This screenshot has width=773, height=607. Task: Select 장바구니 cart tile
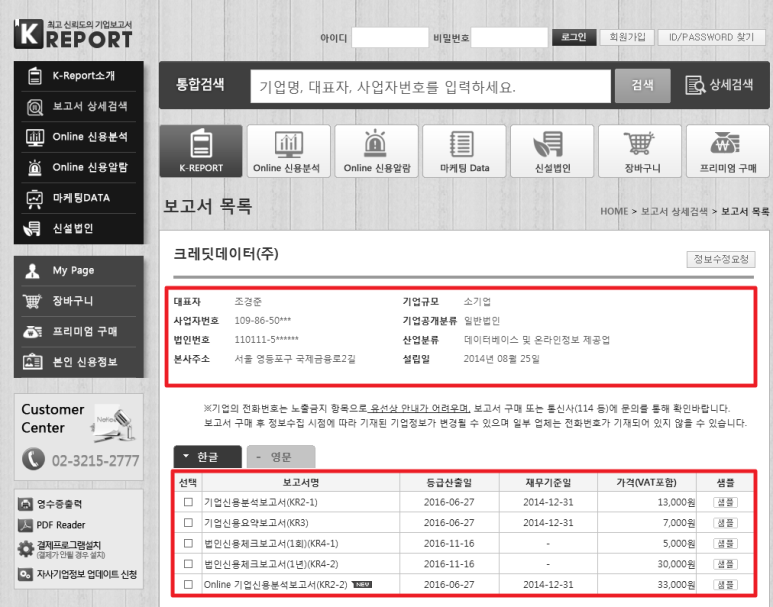click(x=640, y=151)
